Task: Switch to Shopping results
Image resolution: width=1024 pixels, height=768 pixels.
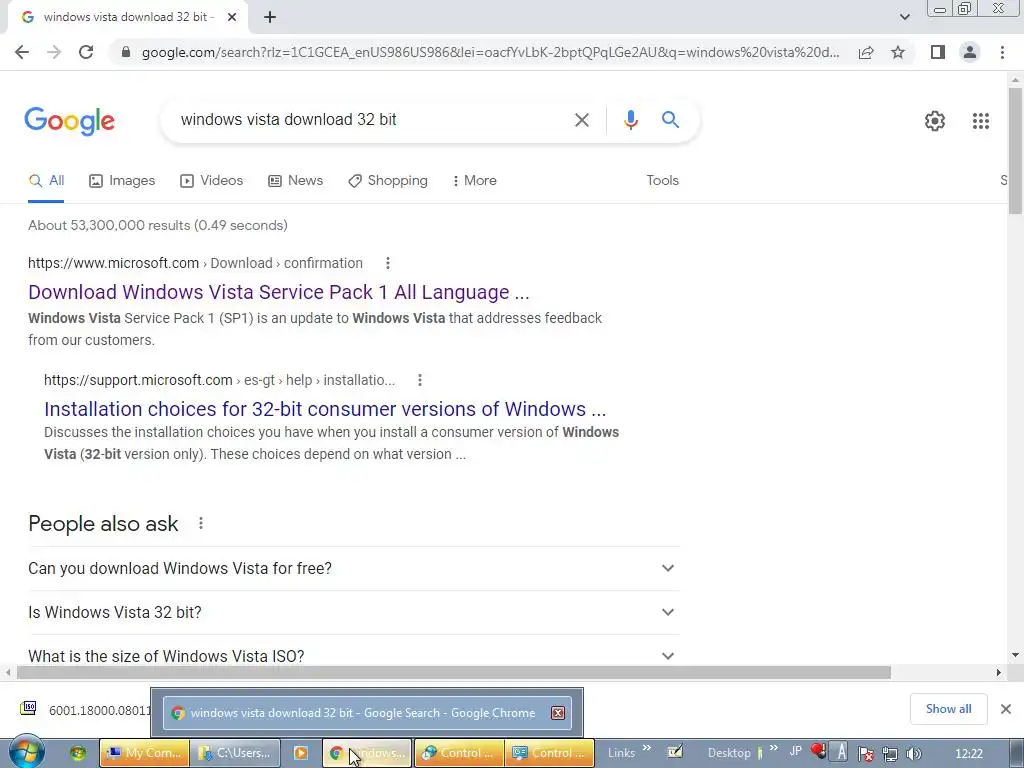Action: (x=388, y=181)
